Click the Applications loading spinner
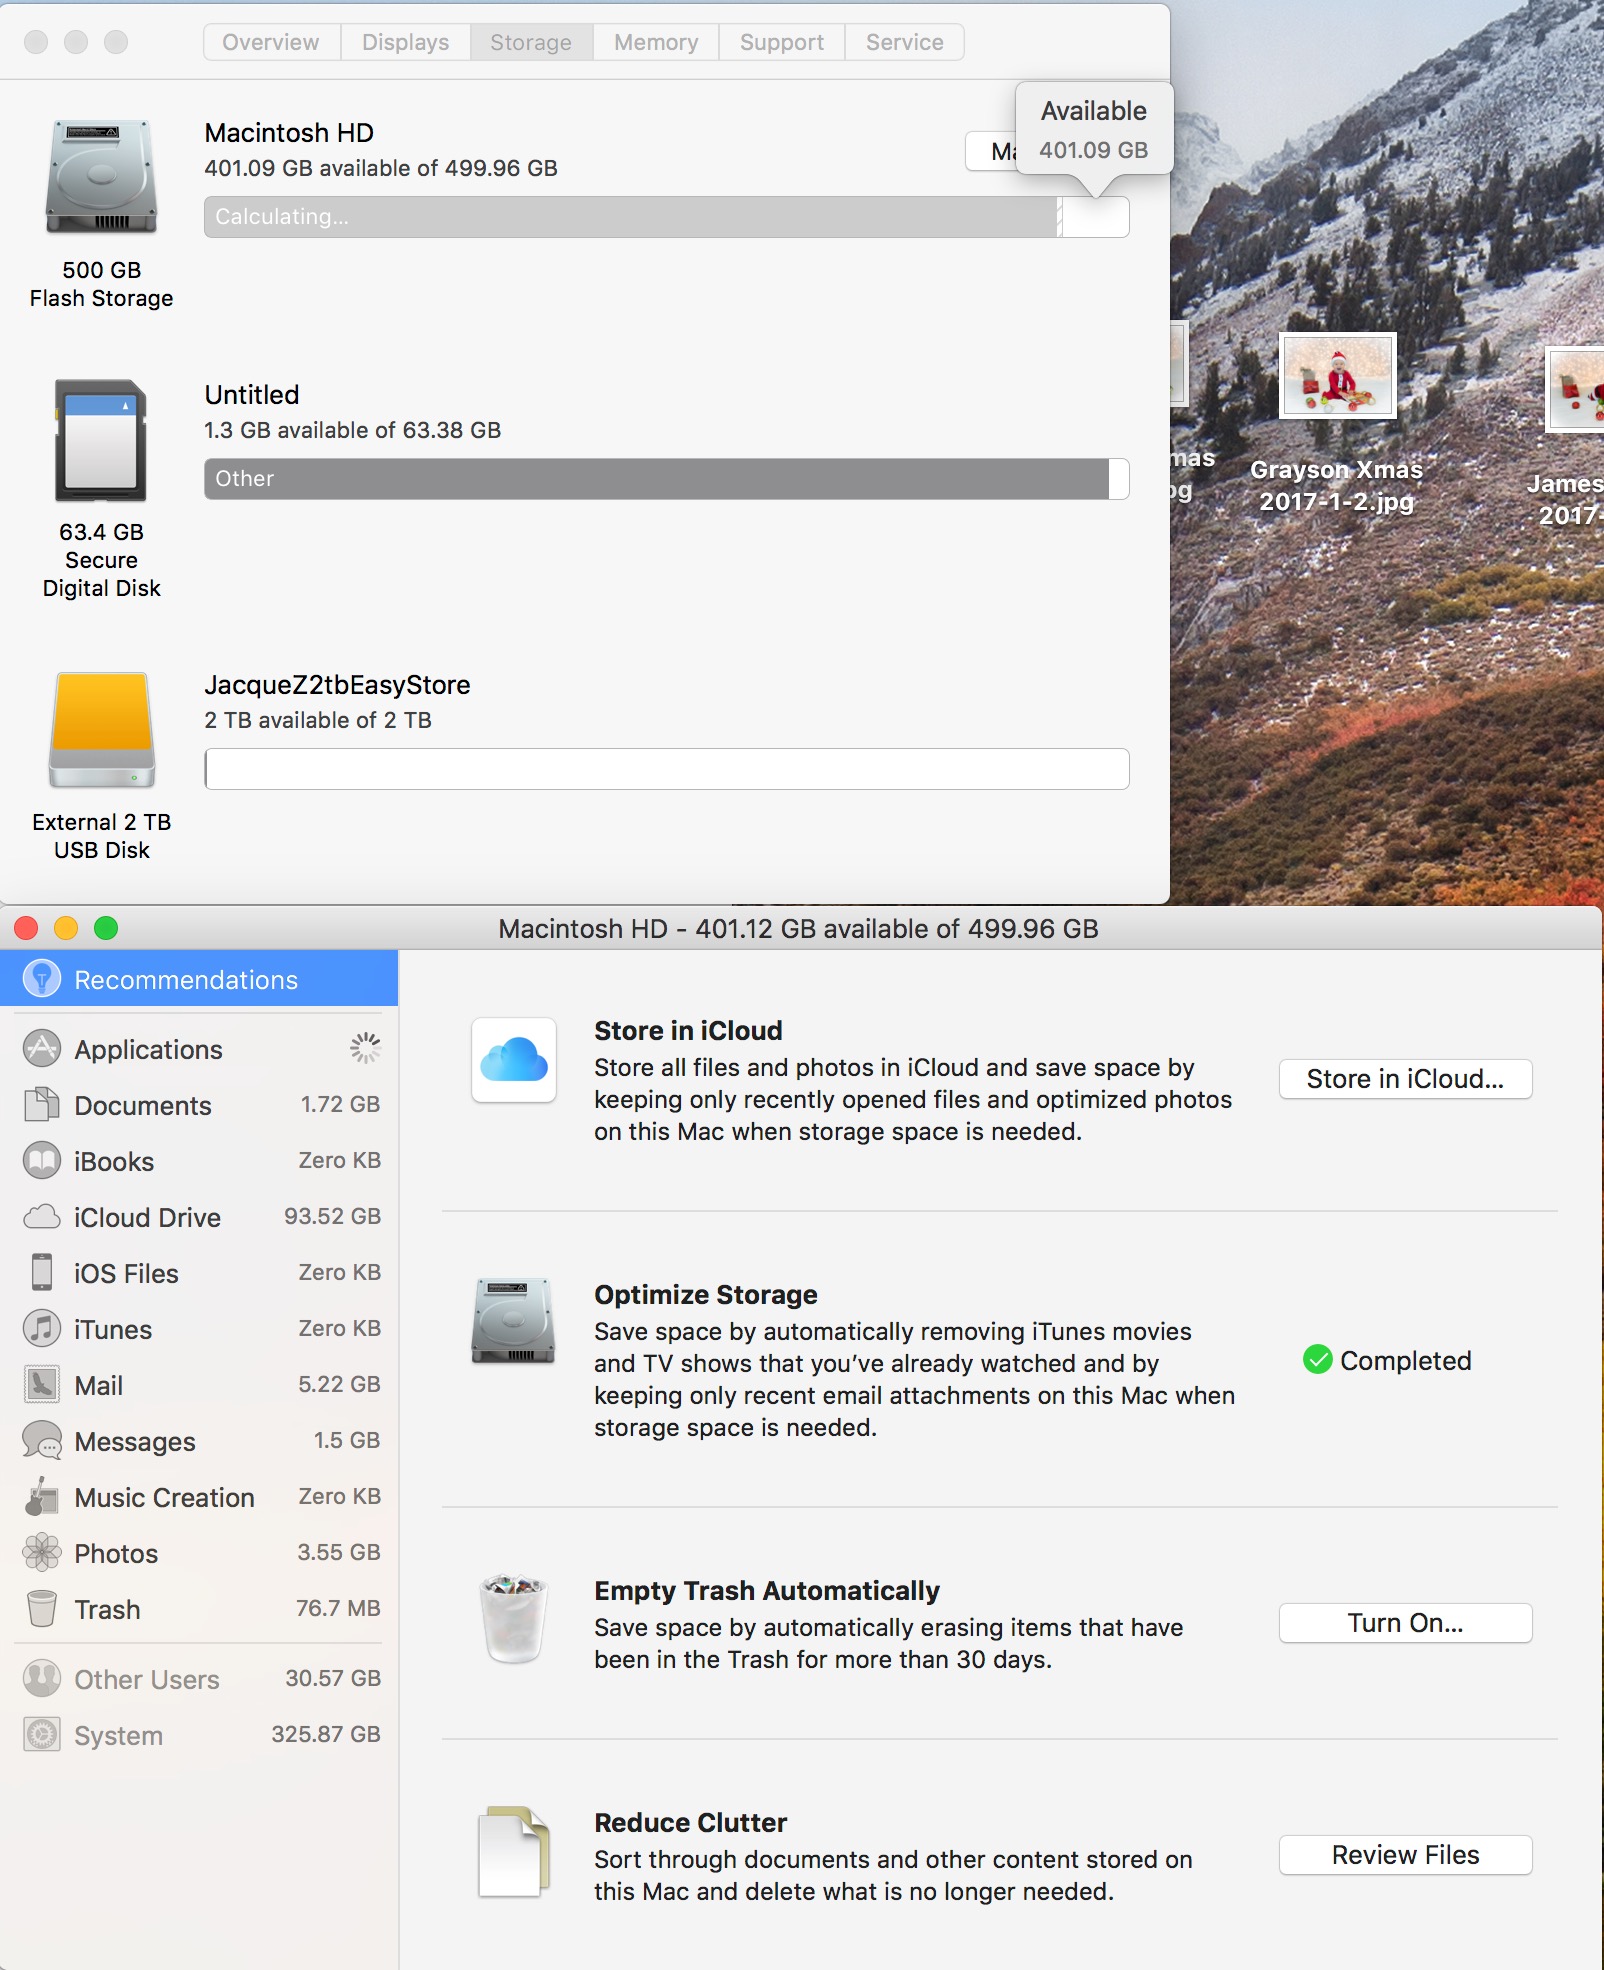This screenshot has width=1604, height=1970. 365,1048
